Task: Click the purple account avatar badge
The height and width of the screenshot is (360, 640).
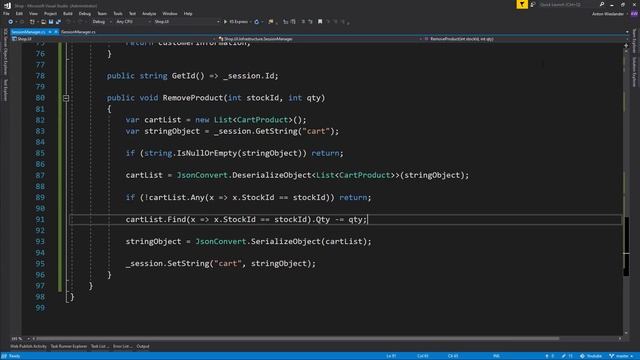Action: pyautogui.click(x=634, y=14)
